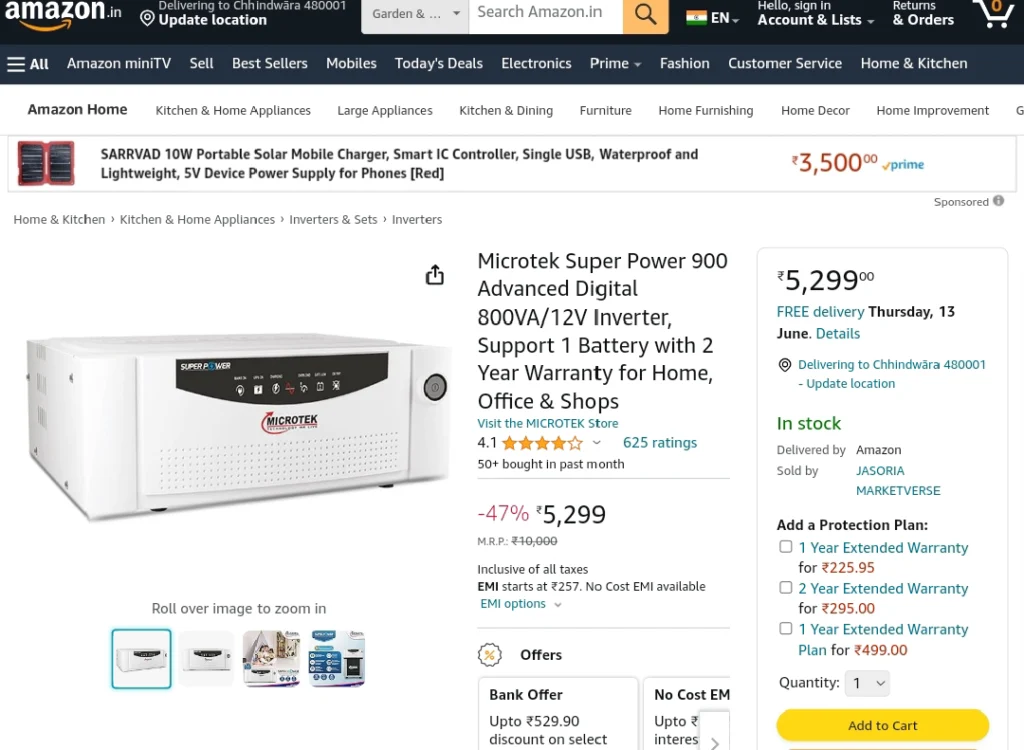
Task: Open Today's Deals in navigation bar
Action: pyautogui.click(x=439, y=63)
